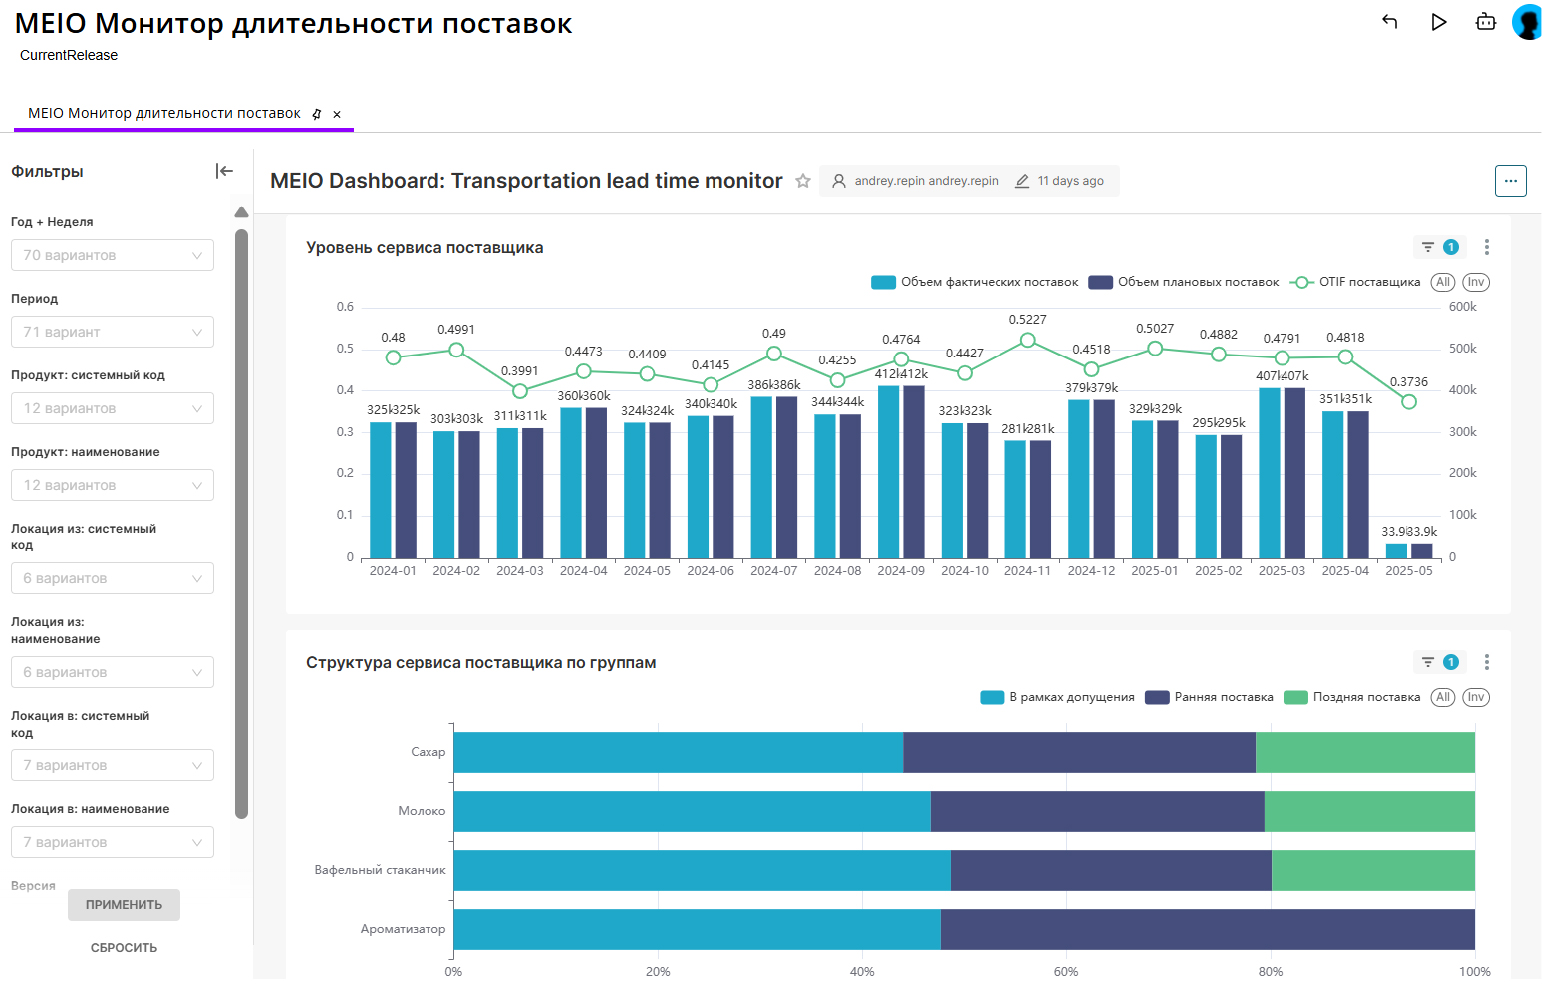Click the СБРОСИТЬ reset button
The width and height of the screenshot is (1542, 988).
click(x=124, y=948)
